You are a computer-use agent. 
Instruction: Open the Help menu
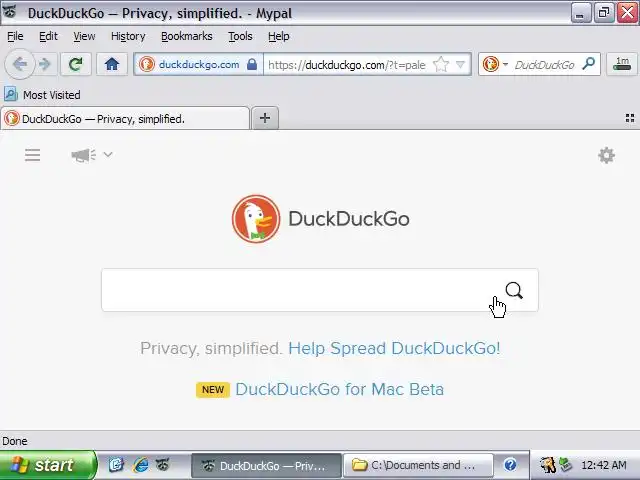pyautogui.click(x=279, y=36)
